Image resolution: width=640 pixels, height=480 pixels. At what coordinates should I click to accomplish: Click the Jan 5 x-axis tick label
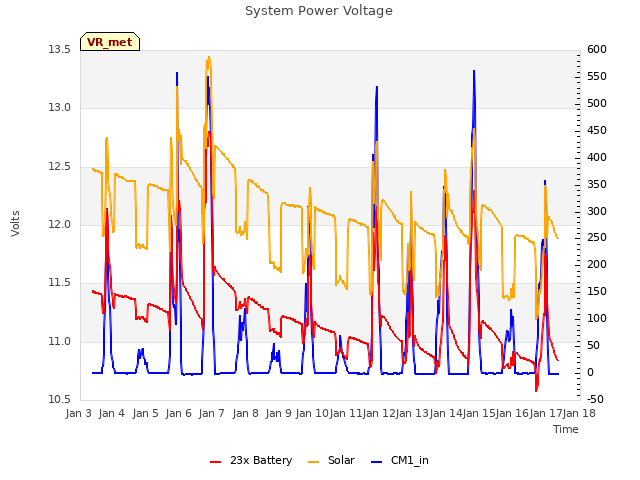coord(145,413)
